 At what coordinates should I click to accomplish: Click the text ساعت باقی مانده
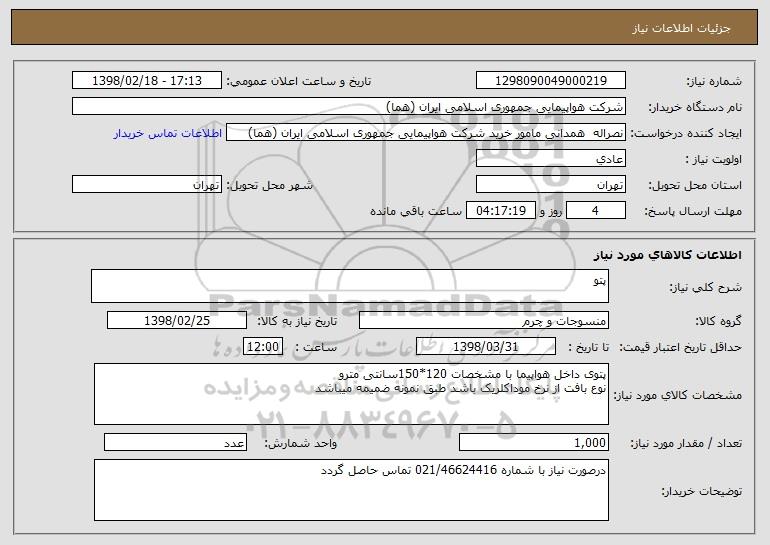(x=415, y=211)
